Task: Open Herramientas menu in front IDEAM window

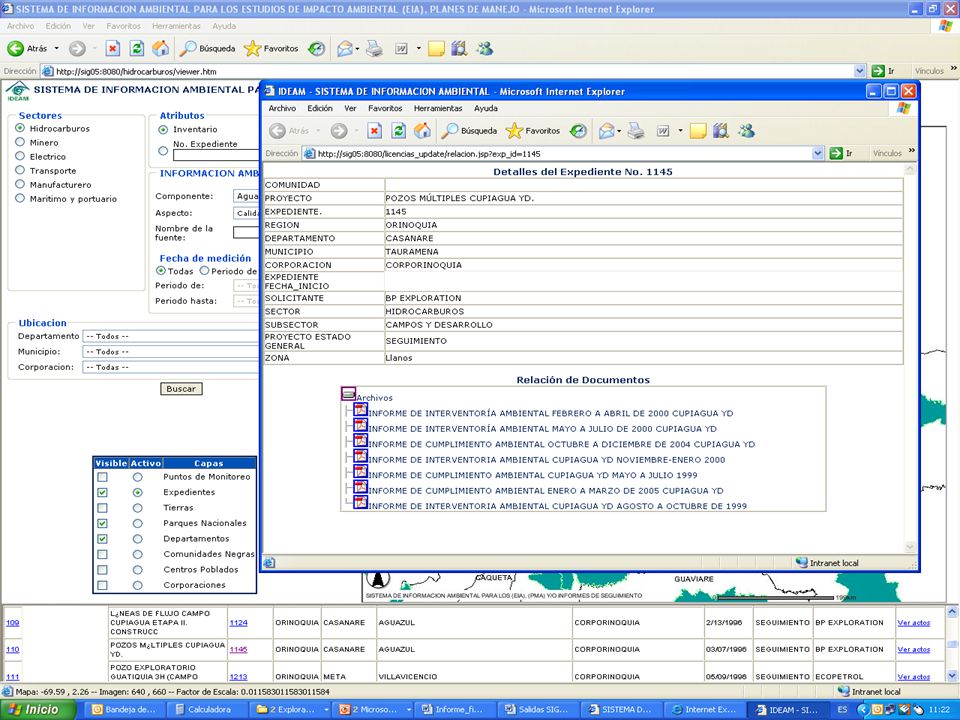Action: 438,108
